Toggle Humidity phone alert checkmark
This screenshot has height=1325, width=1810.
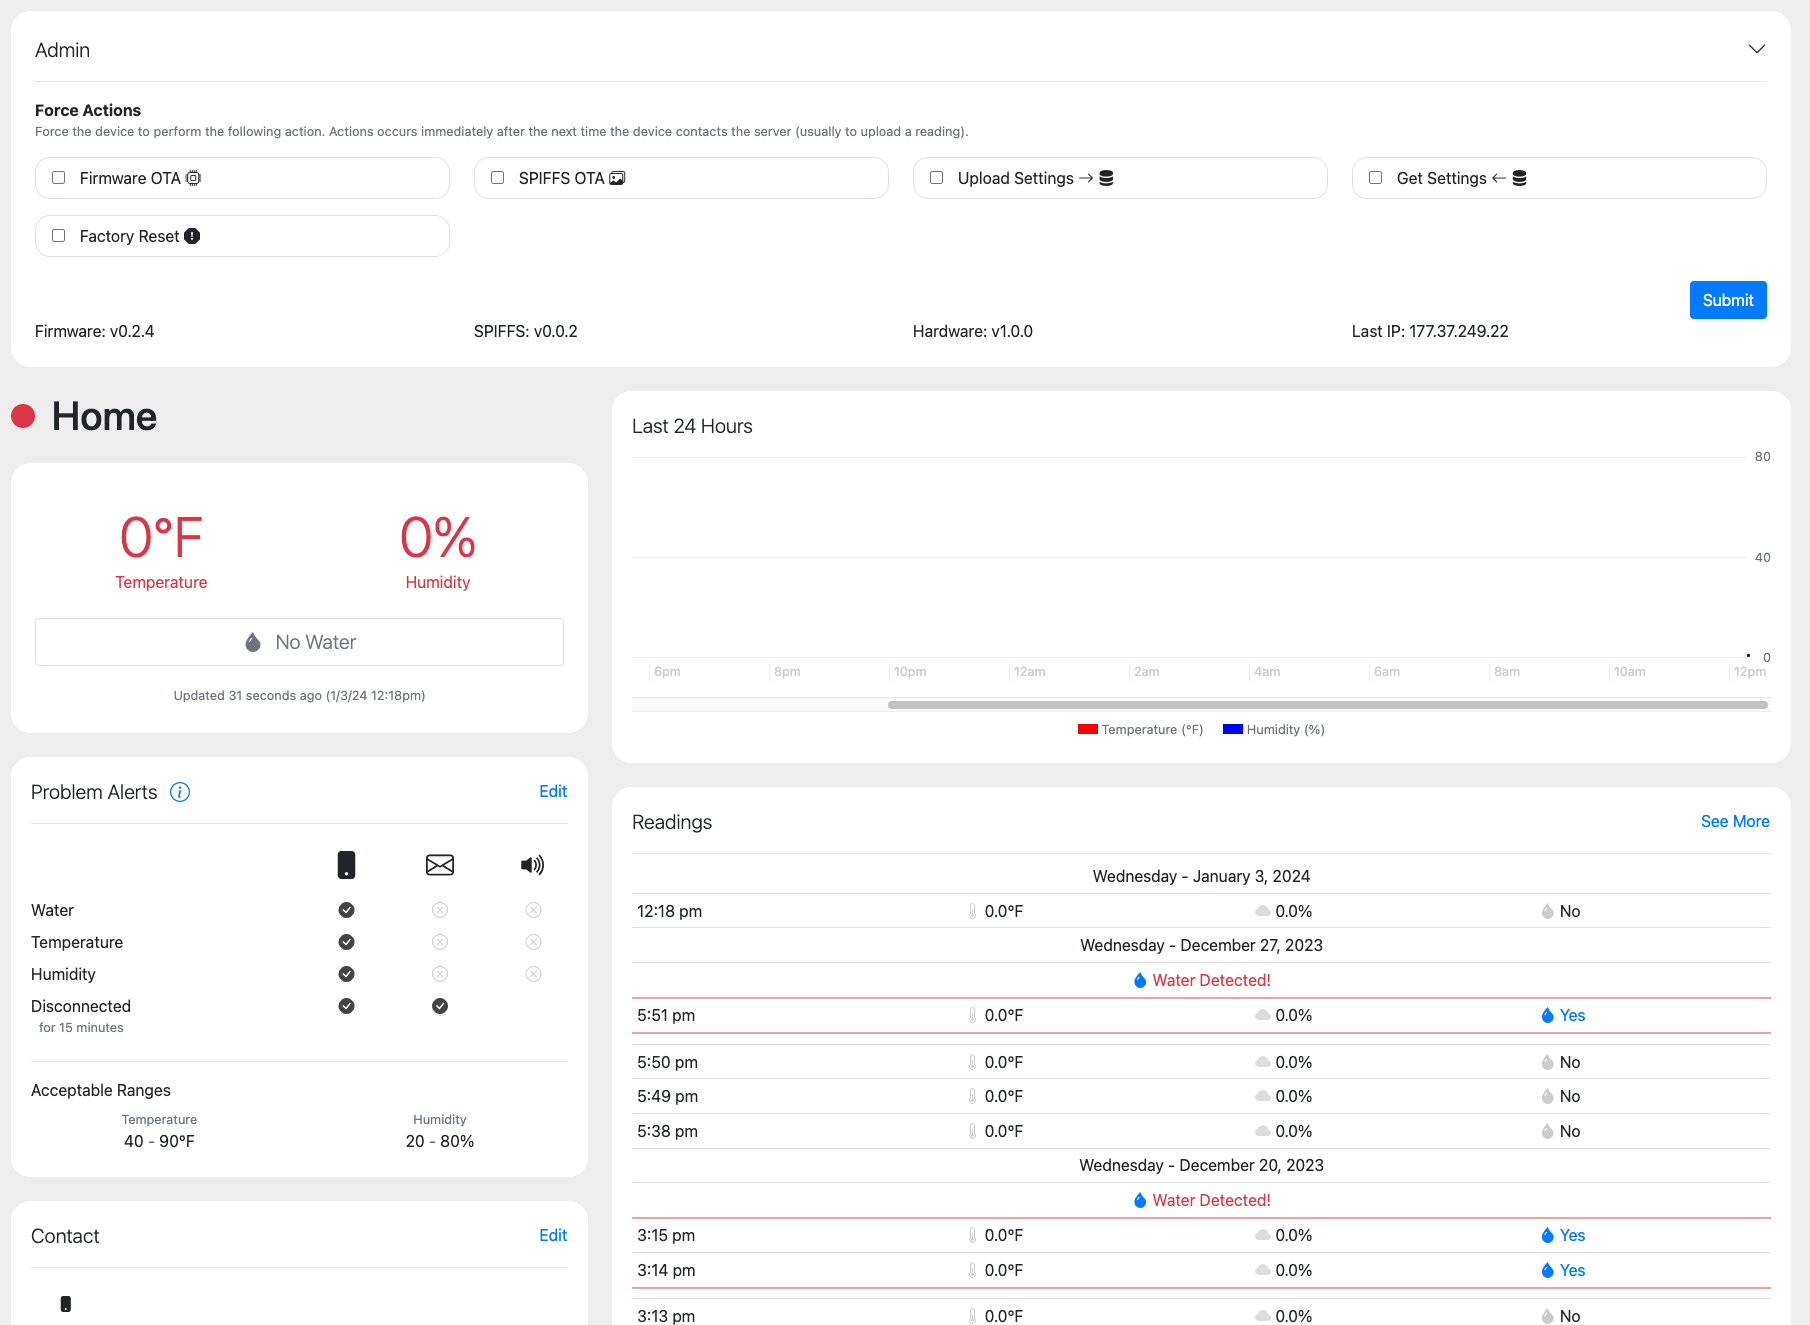click(x=346, y=974)
